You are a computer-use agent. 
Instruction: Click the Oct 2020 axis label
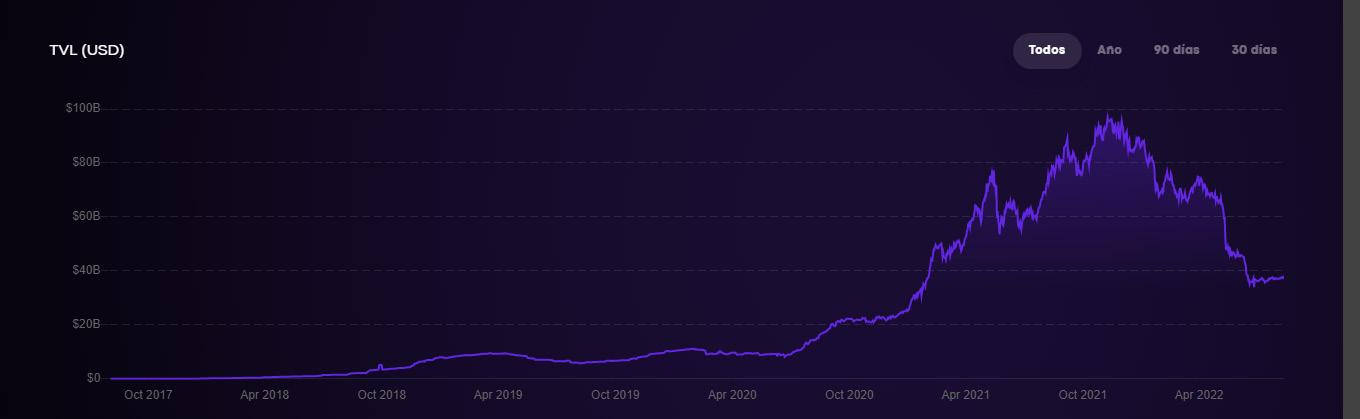click(x=849, y=395)
